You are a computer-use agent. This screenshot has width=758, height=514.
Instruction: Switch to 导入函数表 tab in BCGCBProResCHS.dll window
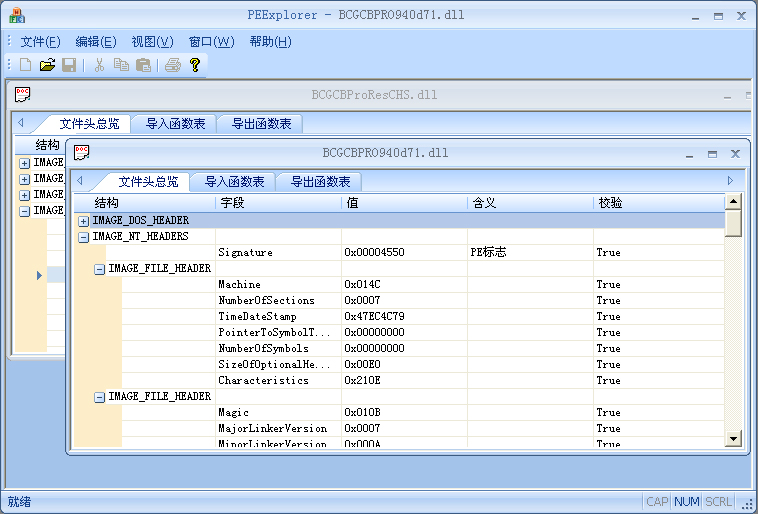pyautogui.click(x=175, y=124)
